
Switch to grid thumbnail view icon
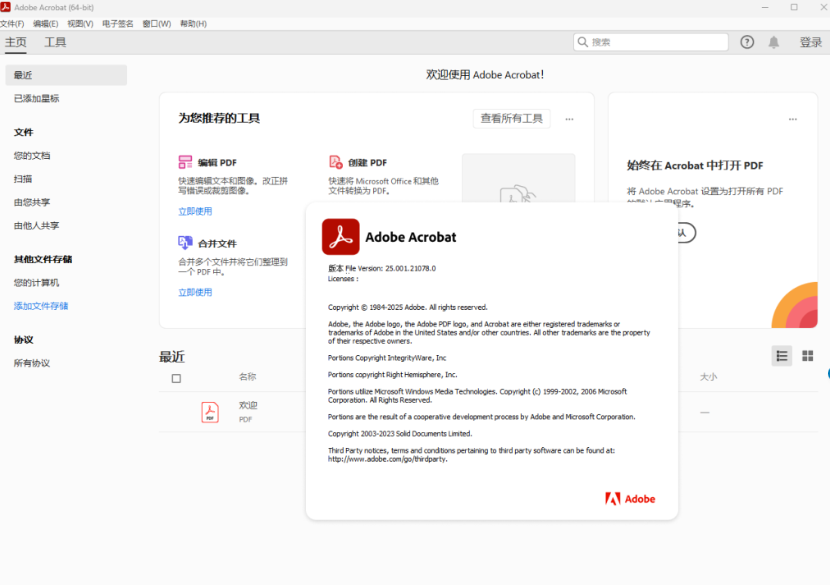pos(808,356)
